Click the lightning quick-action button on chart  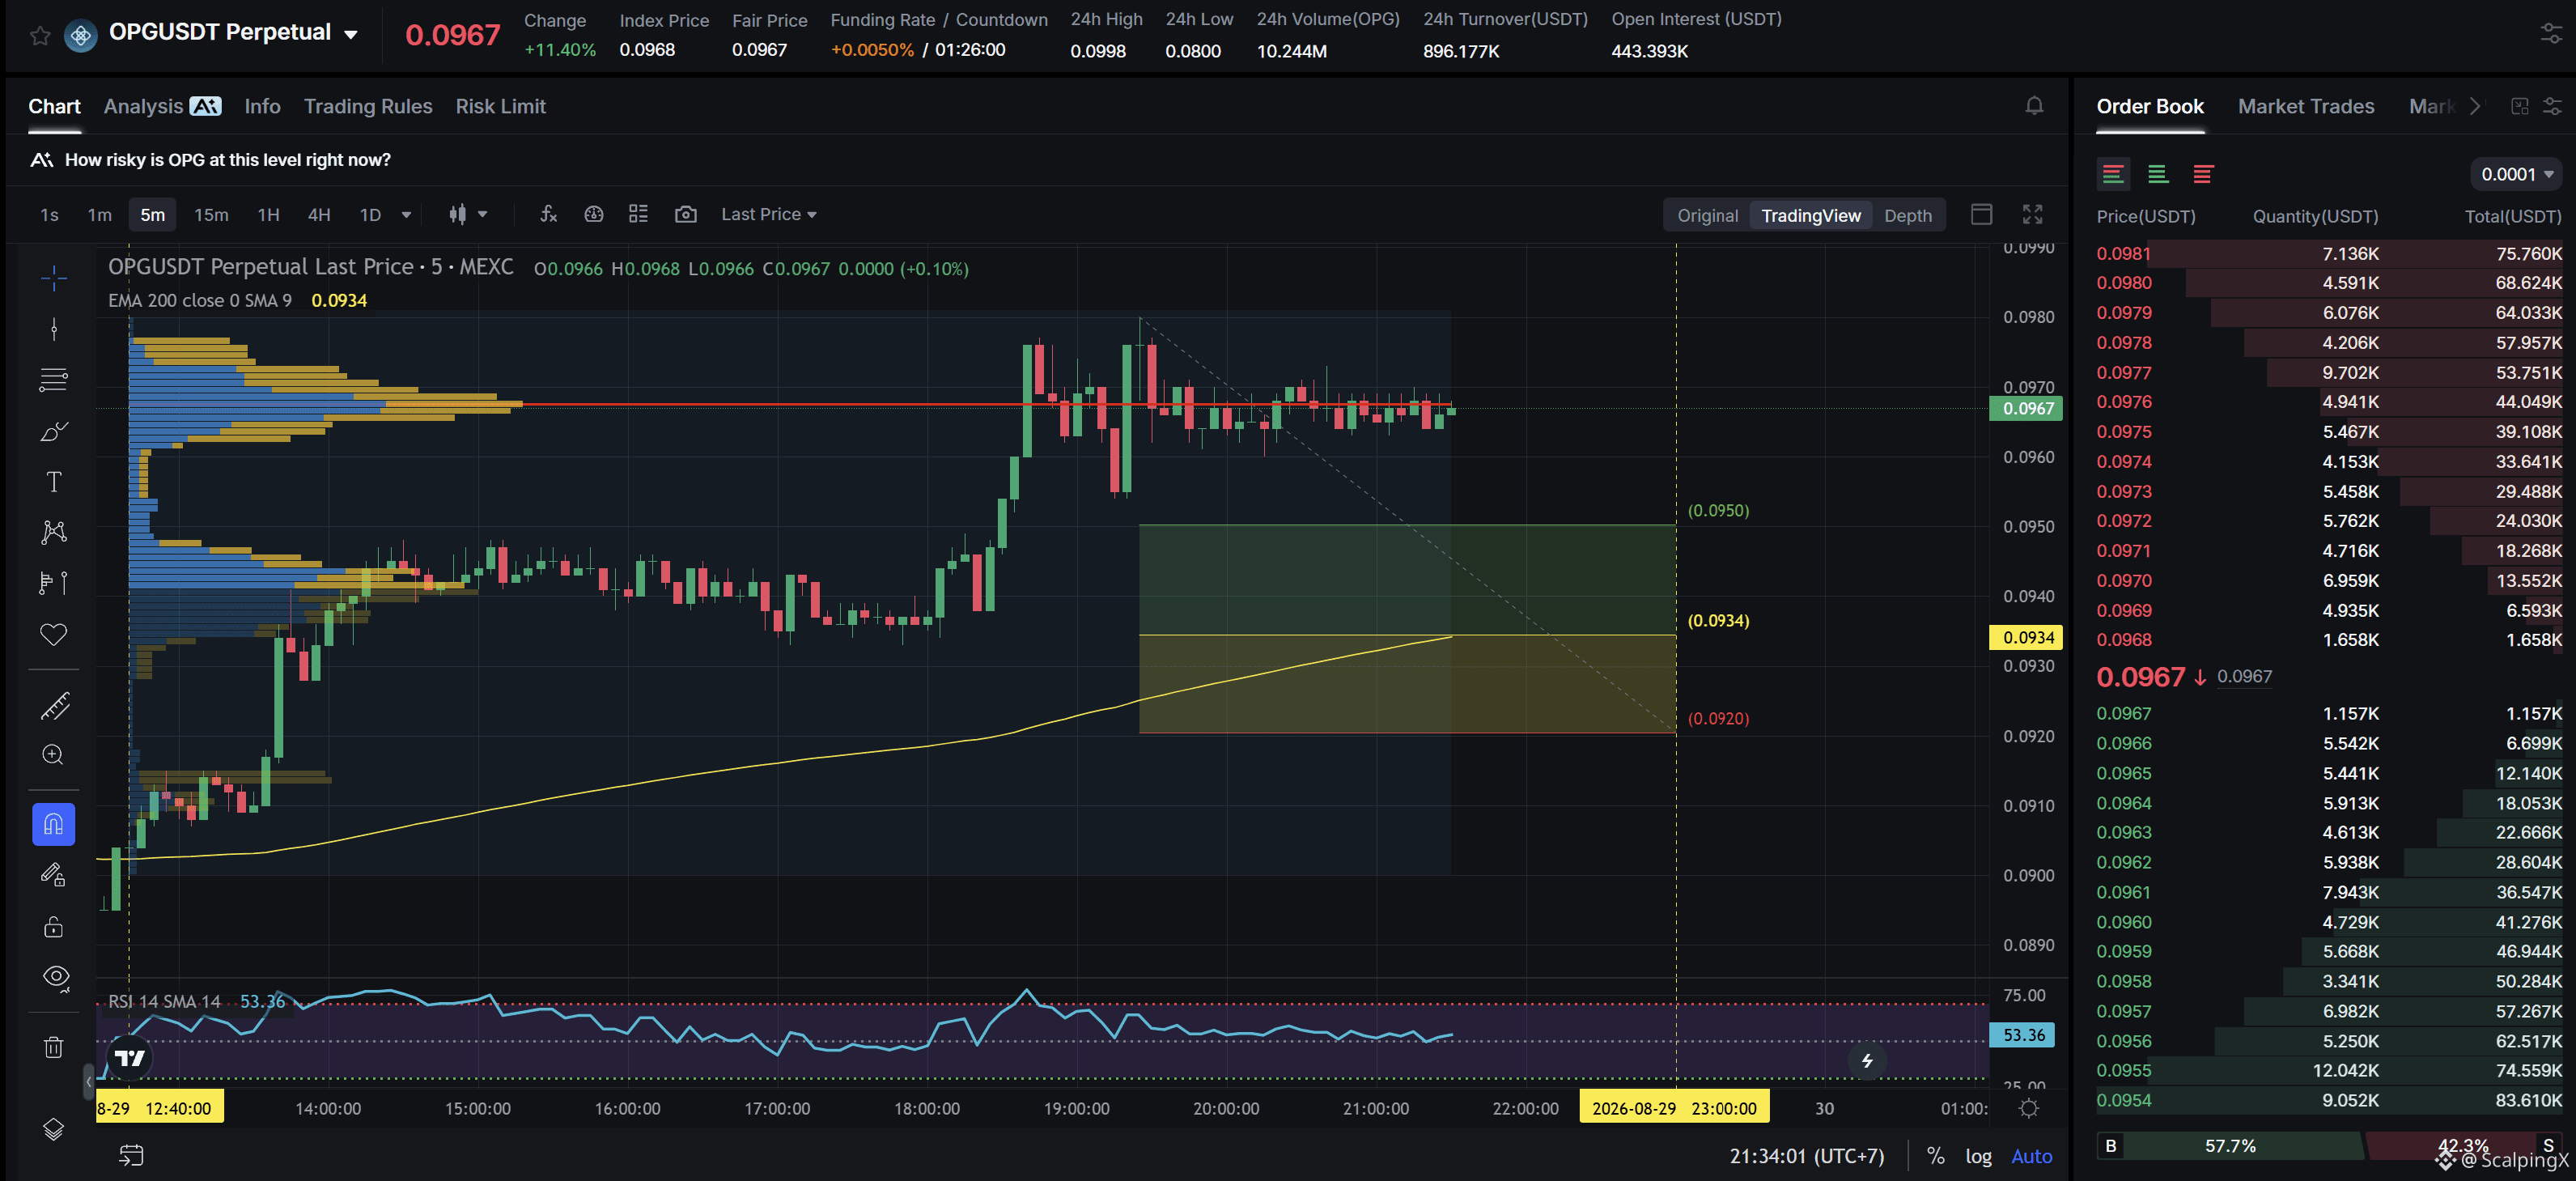(x=1867, y=1061)
